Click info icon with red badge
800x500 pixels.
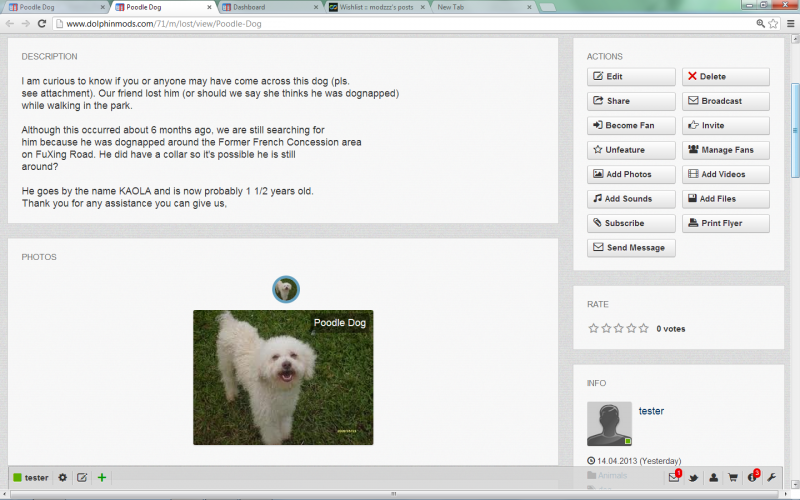[753, 477]
